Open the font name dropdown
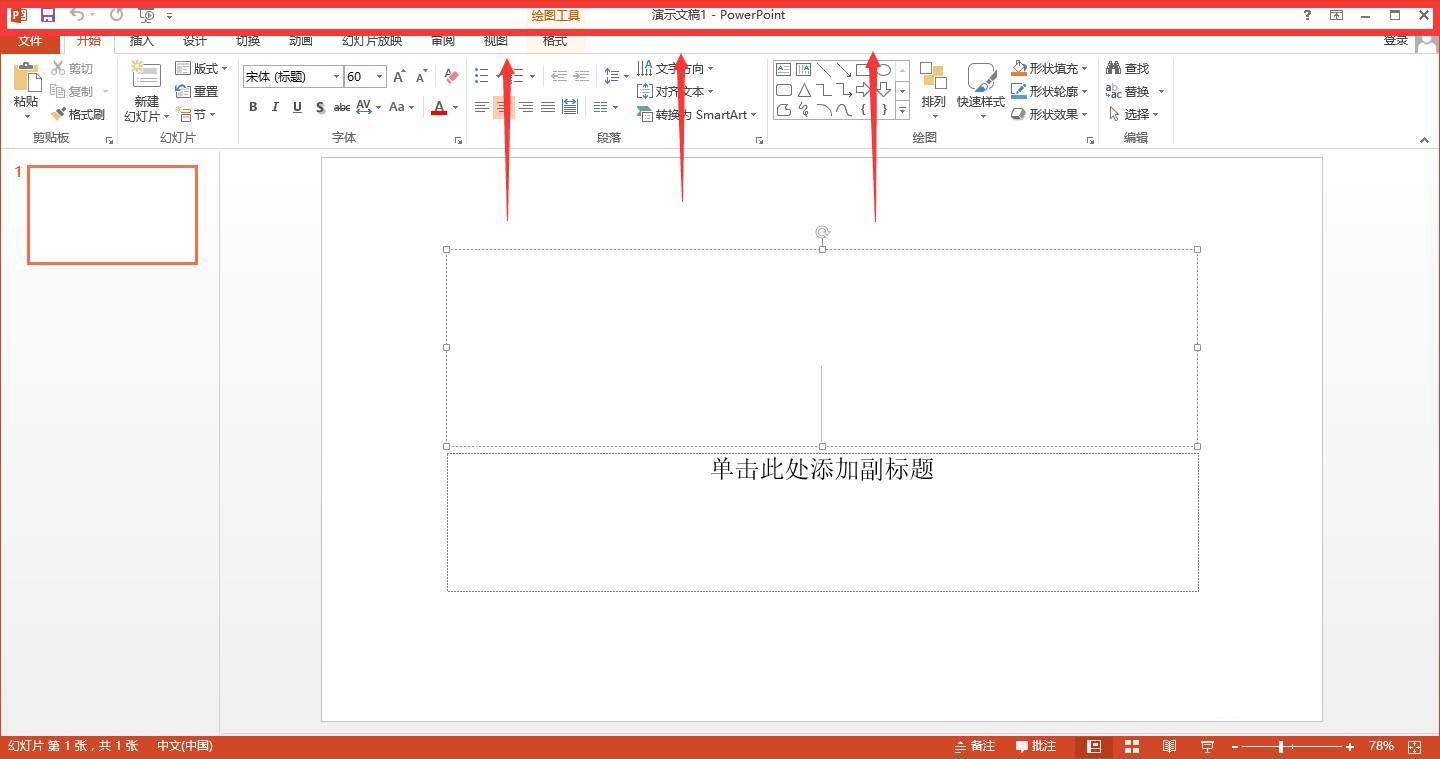Viewport: 1440px width, 759px height. click(x=336, y=77)
